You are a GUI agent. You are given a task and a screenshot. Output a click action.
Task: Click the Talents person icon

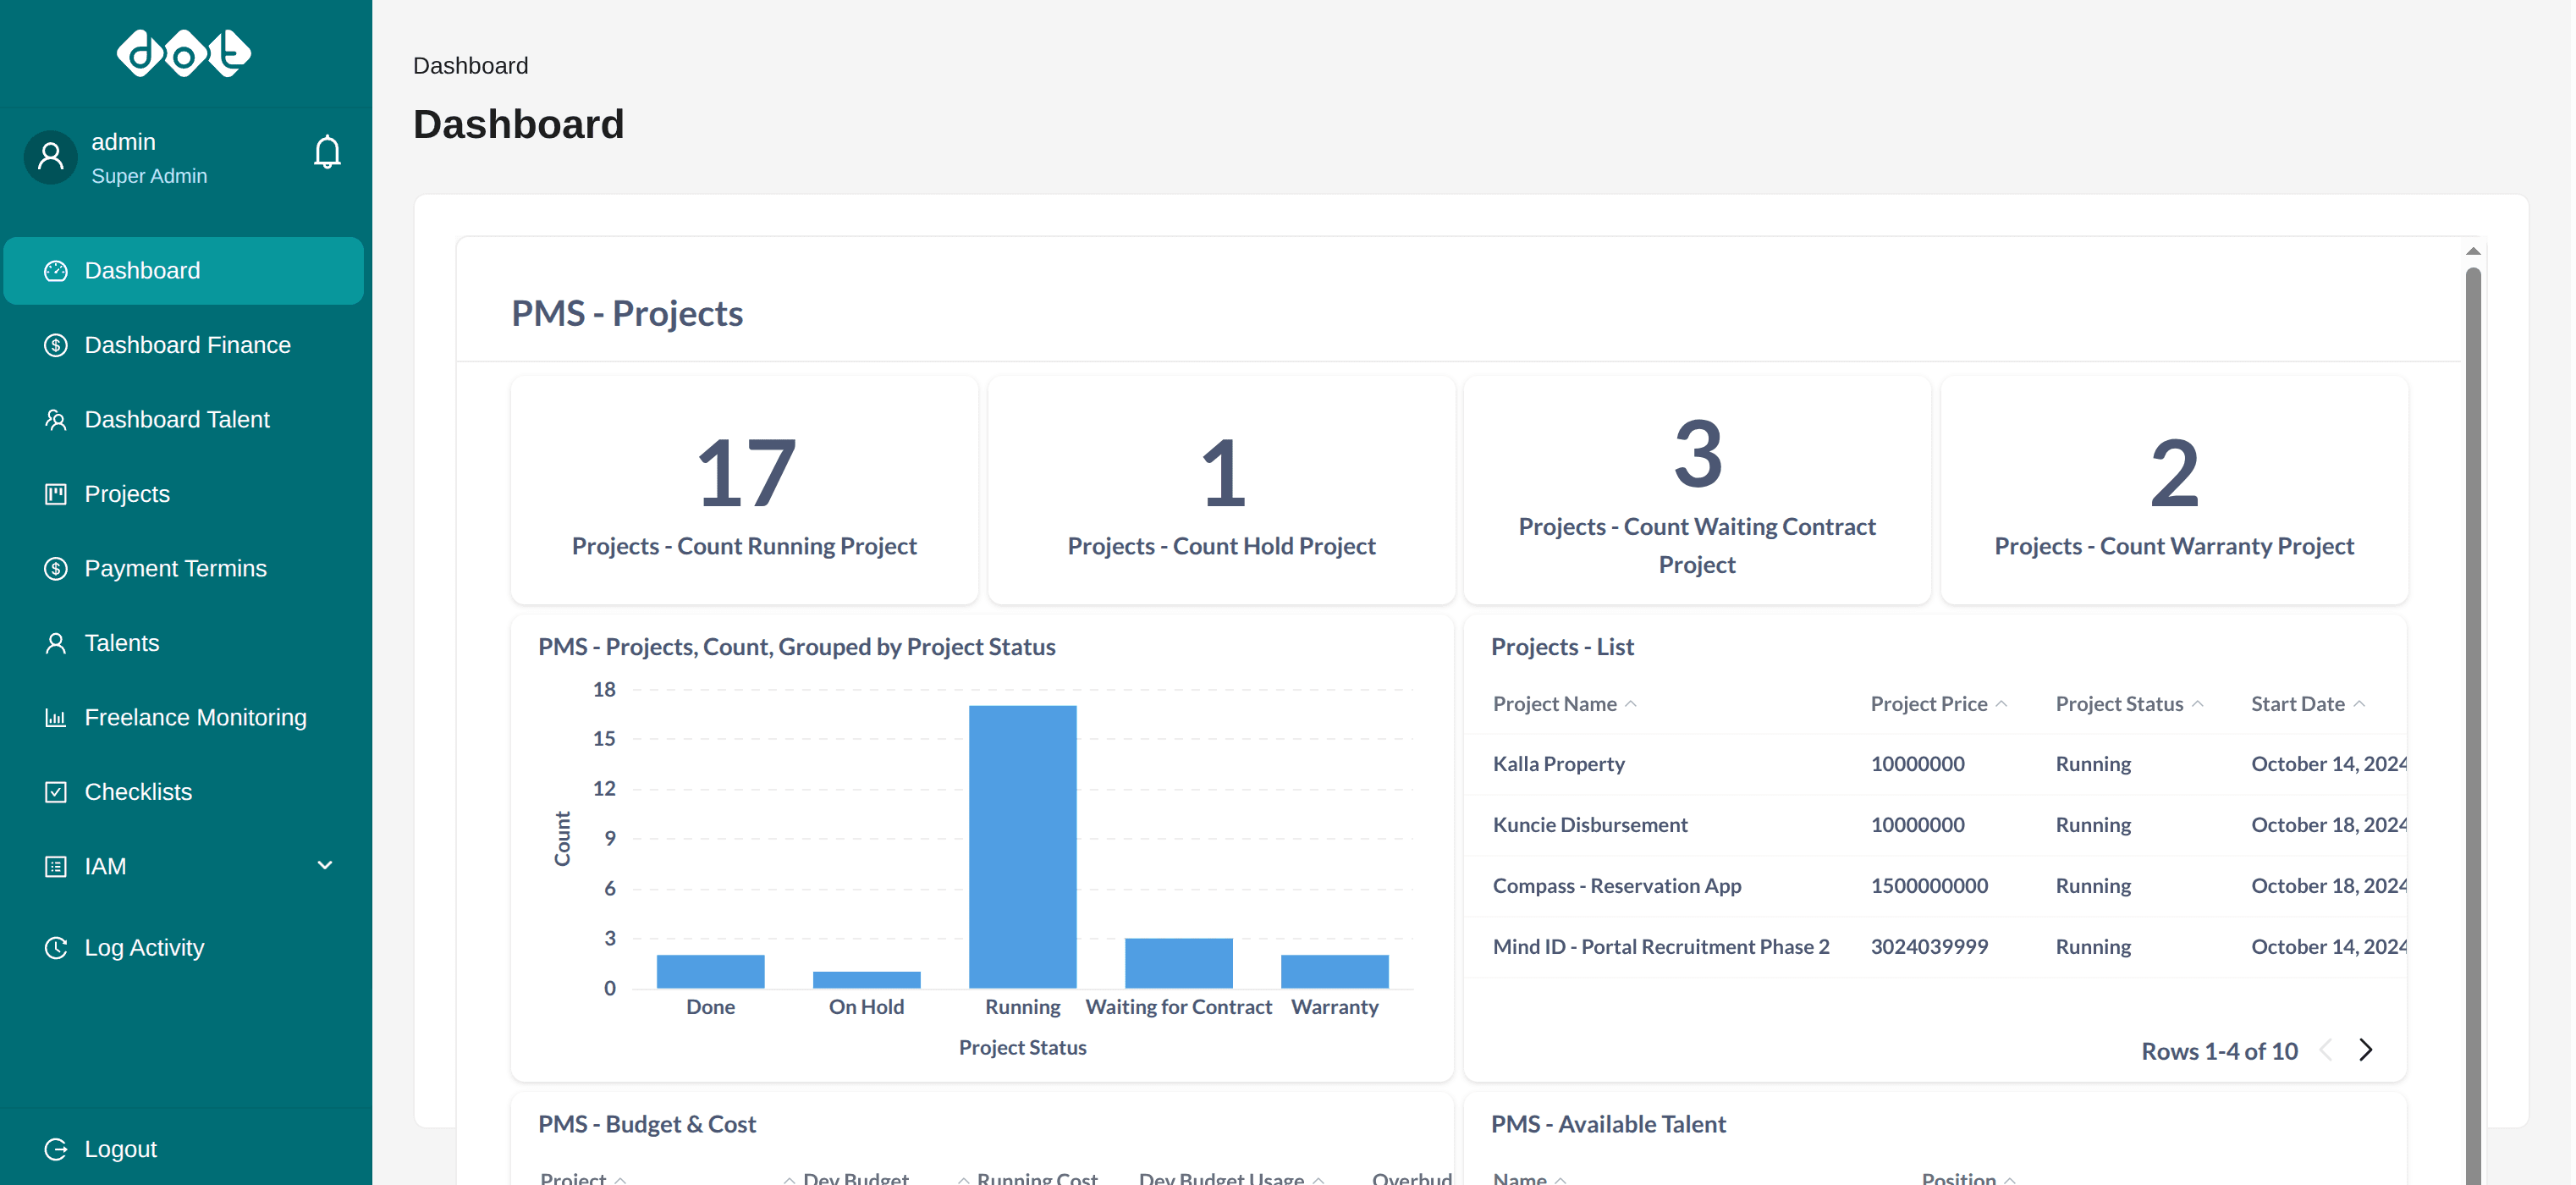pos(56,643)
